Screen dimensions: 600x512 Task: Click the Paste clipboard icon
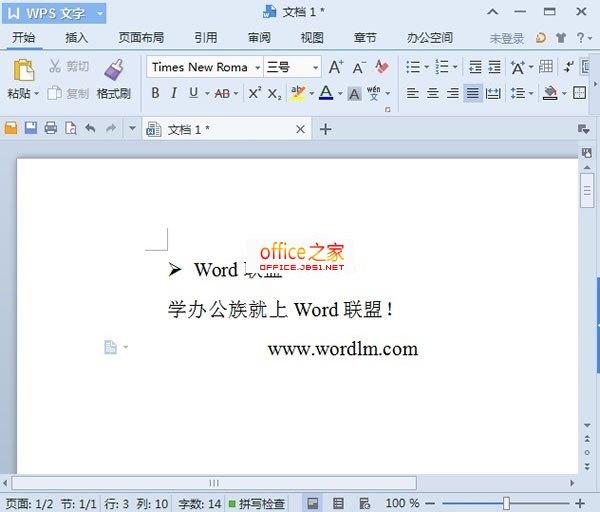[24, 70]
